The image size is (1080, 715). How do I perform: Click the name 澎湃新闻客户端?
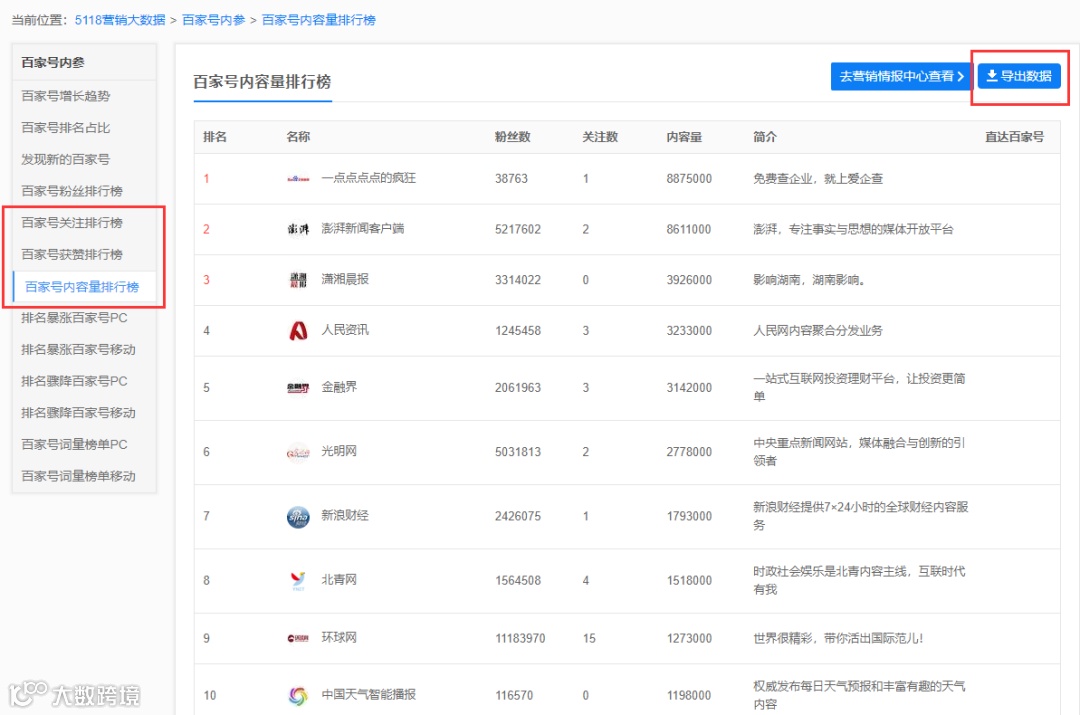tap(362, 228)
